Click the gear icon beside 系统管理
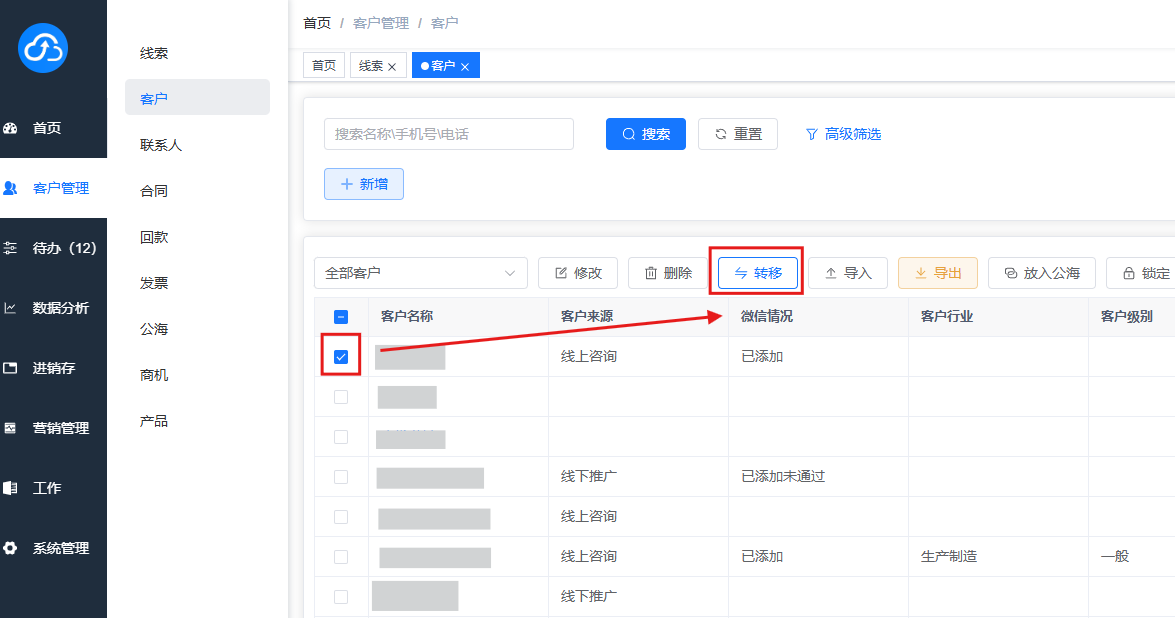The image size is (1175, 618). (x=10, y=548)
